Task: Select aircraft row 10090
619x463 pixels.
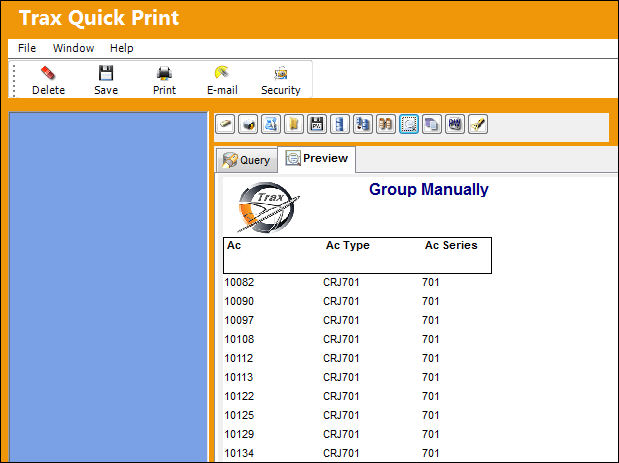Action: click(x=332, y=302)
